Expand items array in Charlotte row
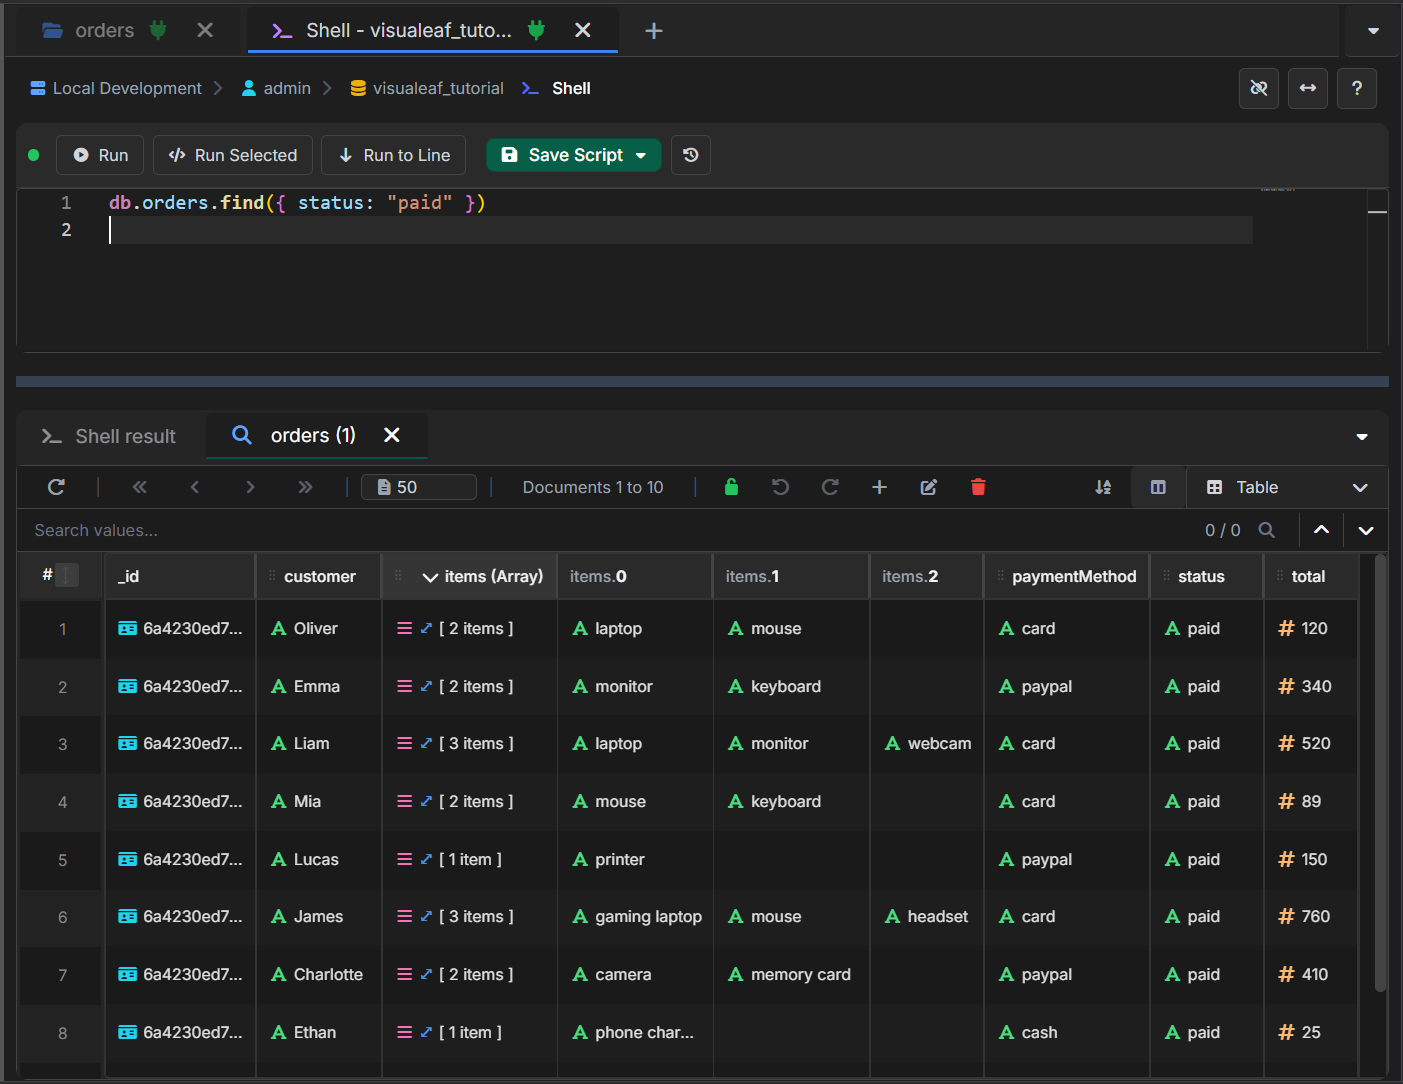Image resolution: width=1403 pixels, height=1084 pixels. coord(427,974)
